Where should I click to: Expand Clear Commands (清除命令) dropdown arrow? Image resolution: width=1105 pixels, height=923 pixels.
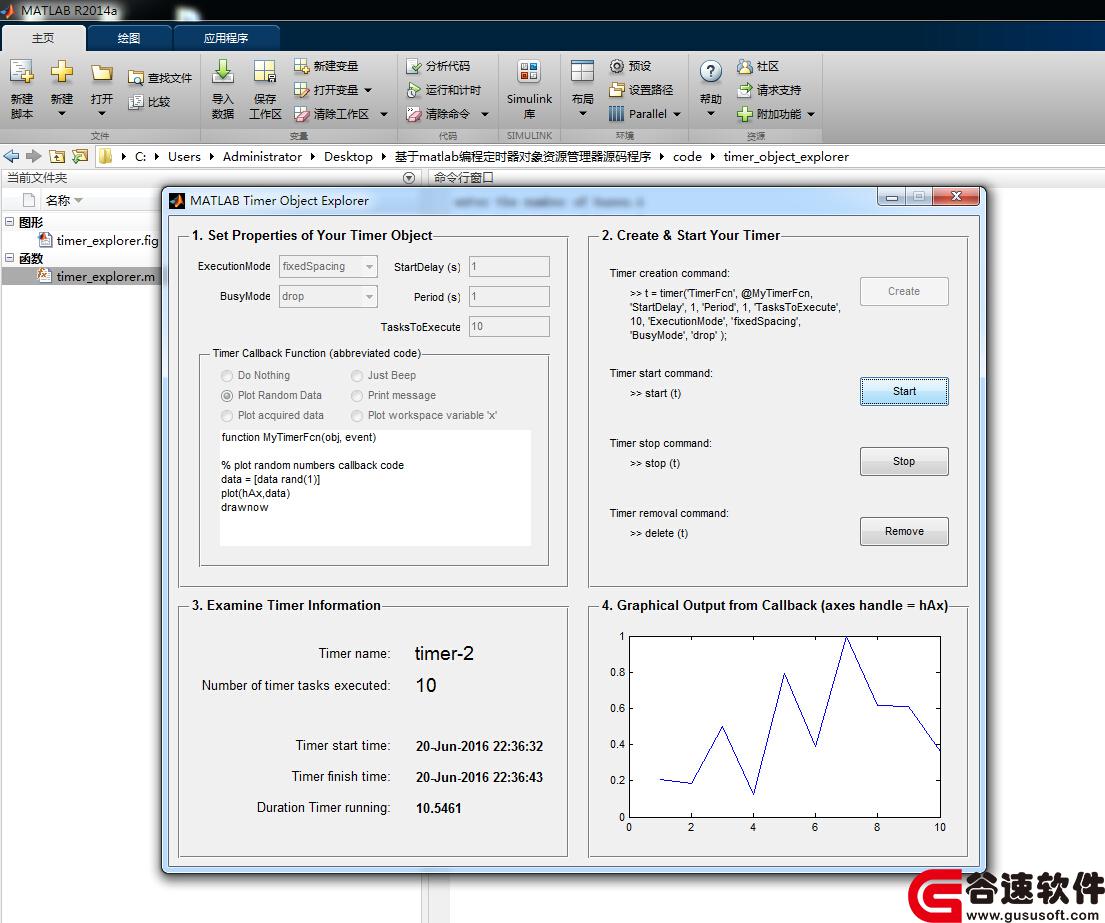click(x=485, y=114)
